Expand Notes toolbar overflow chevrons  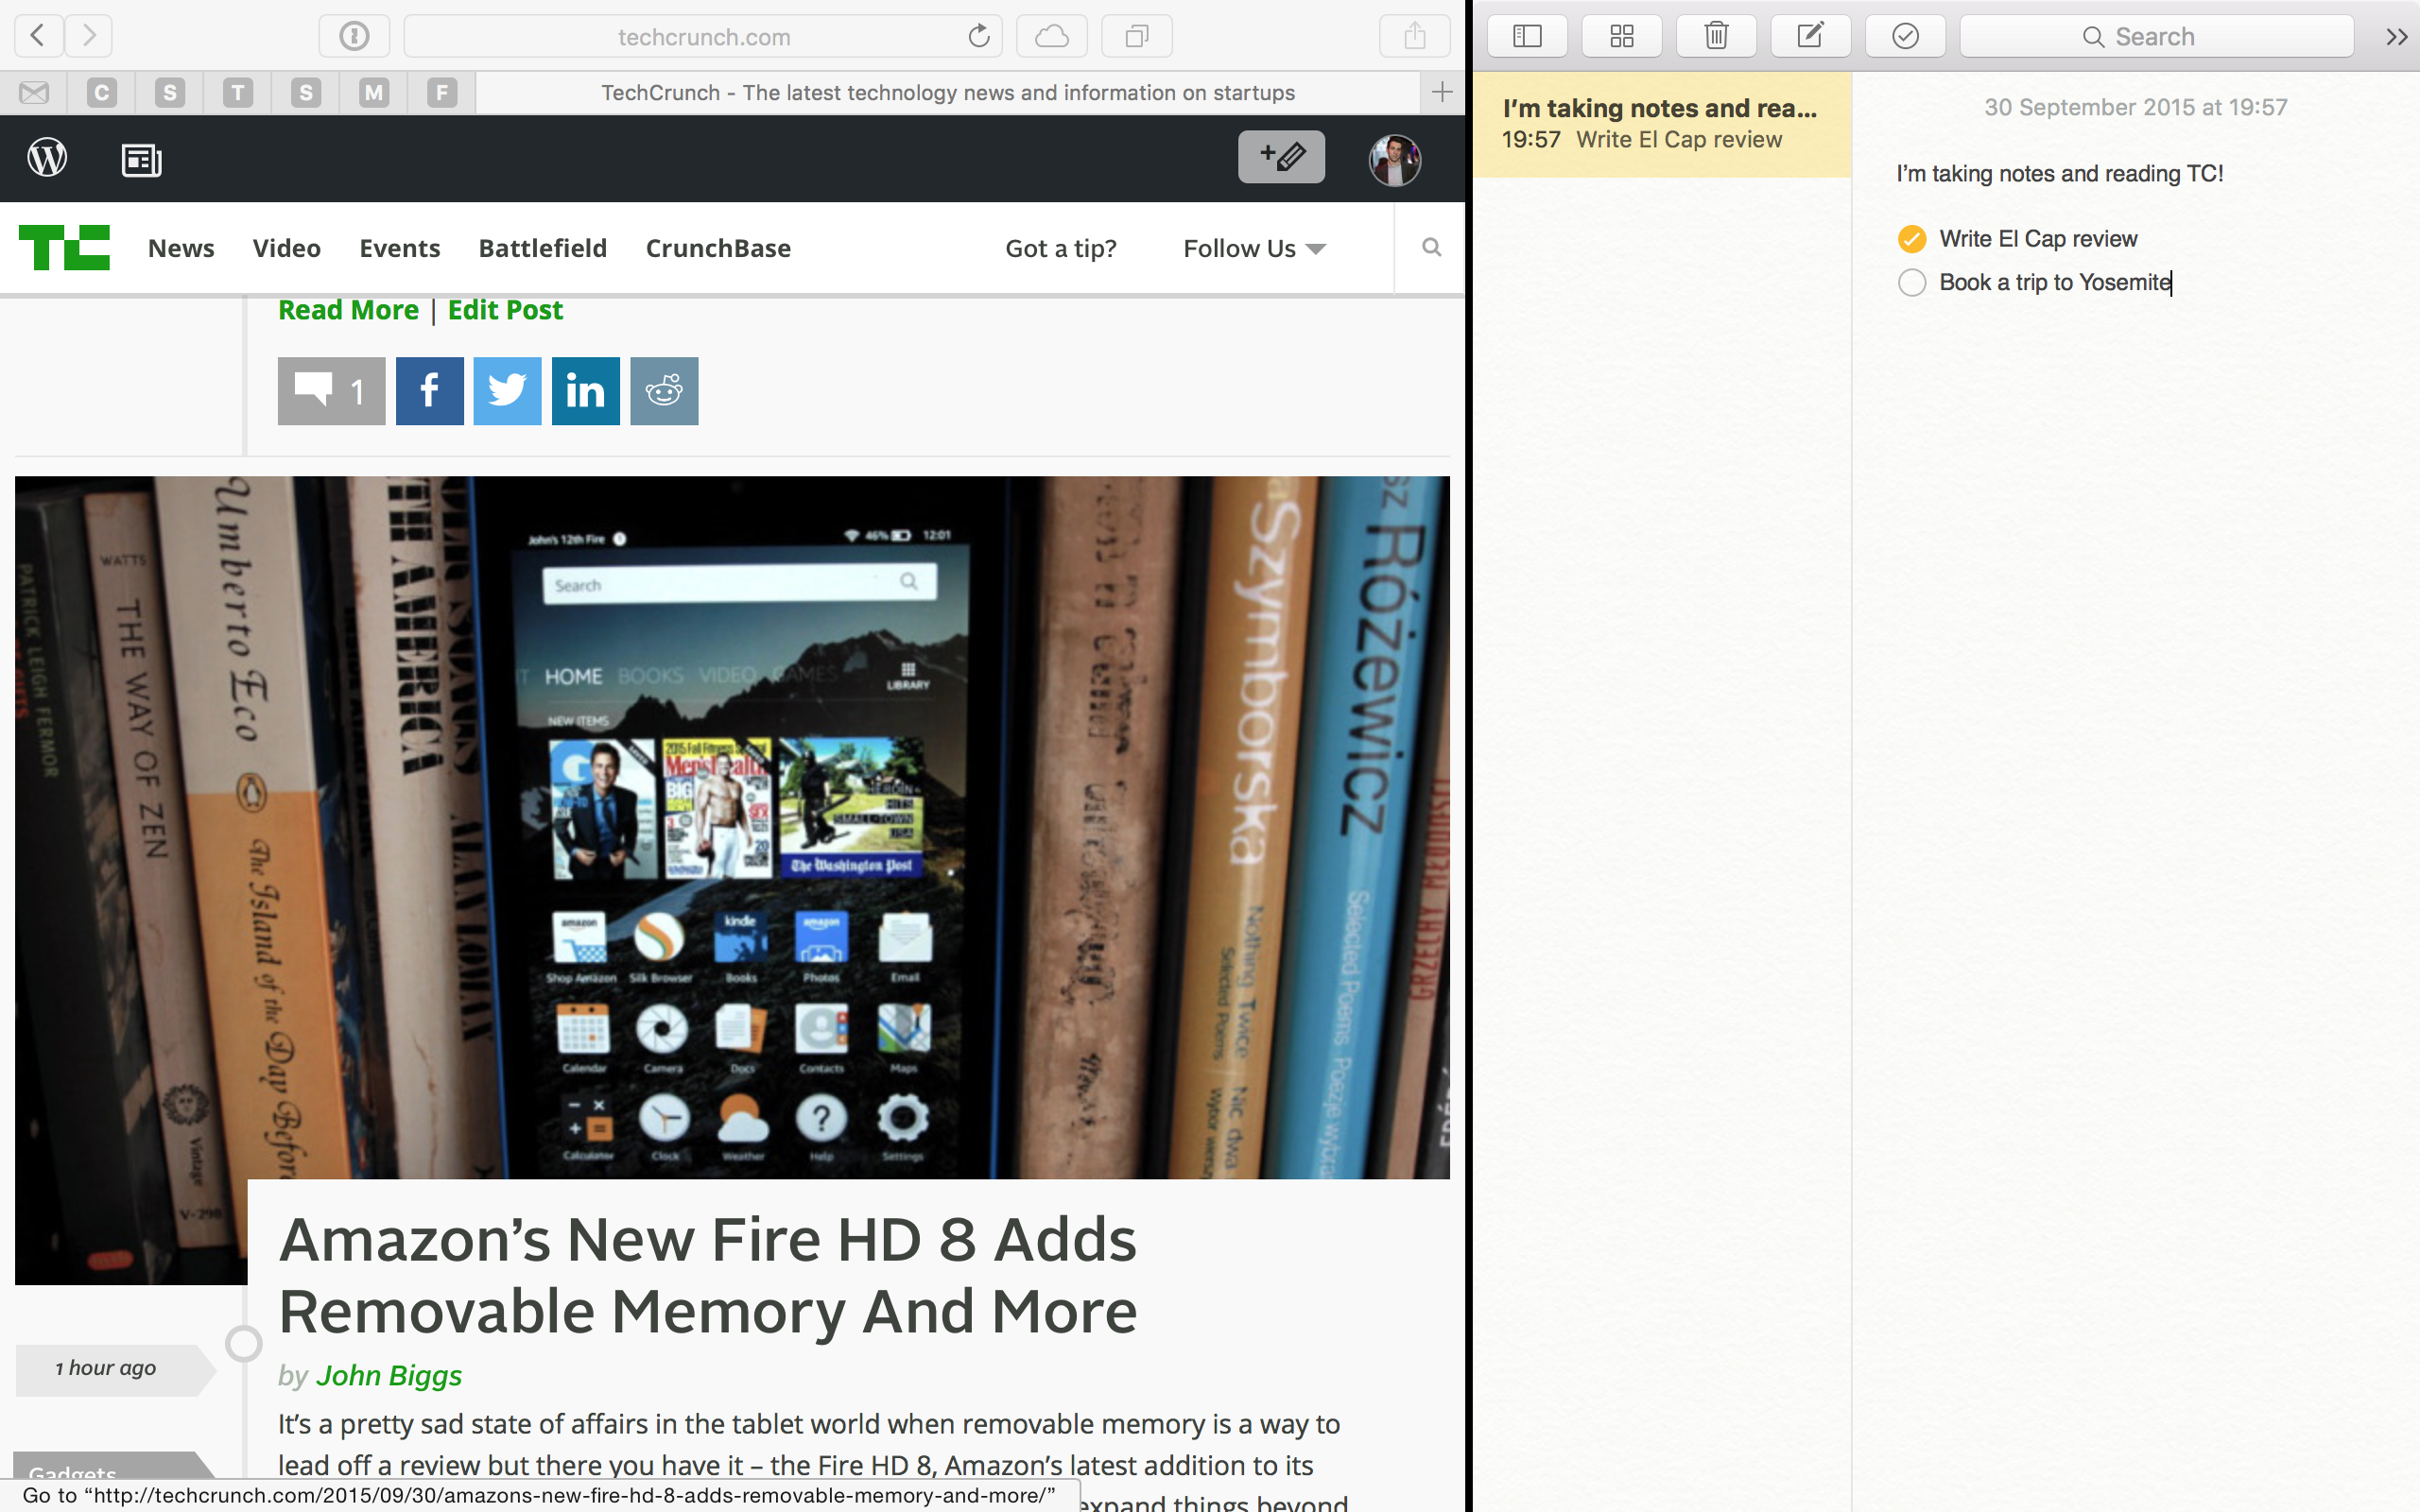(x=2396, y=37)
